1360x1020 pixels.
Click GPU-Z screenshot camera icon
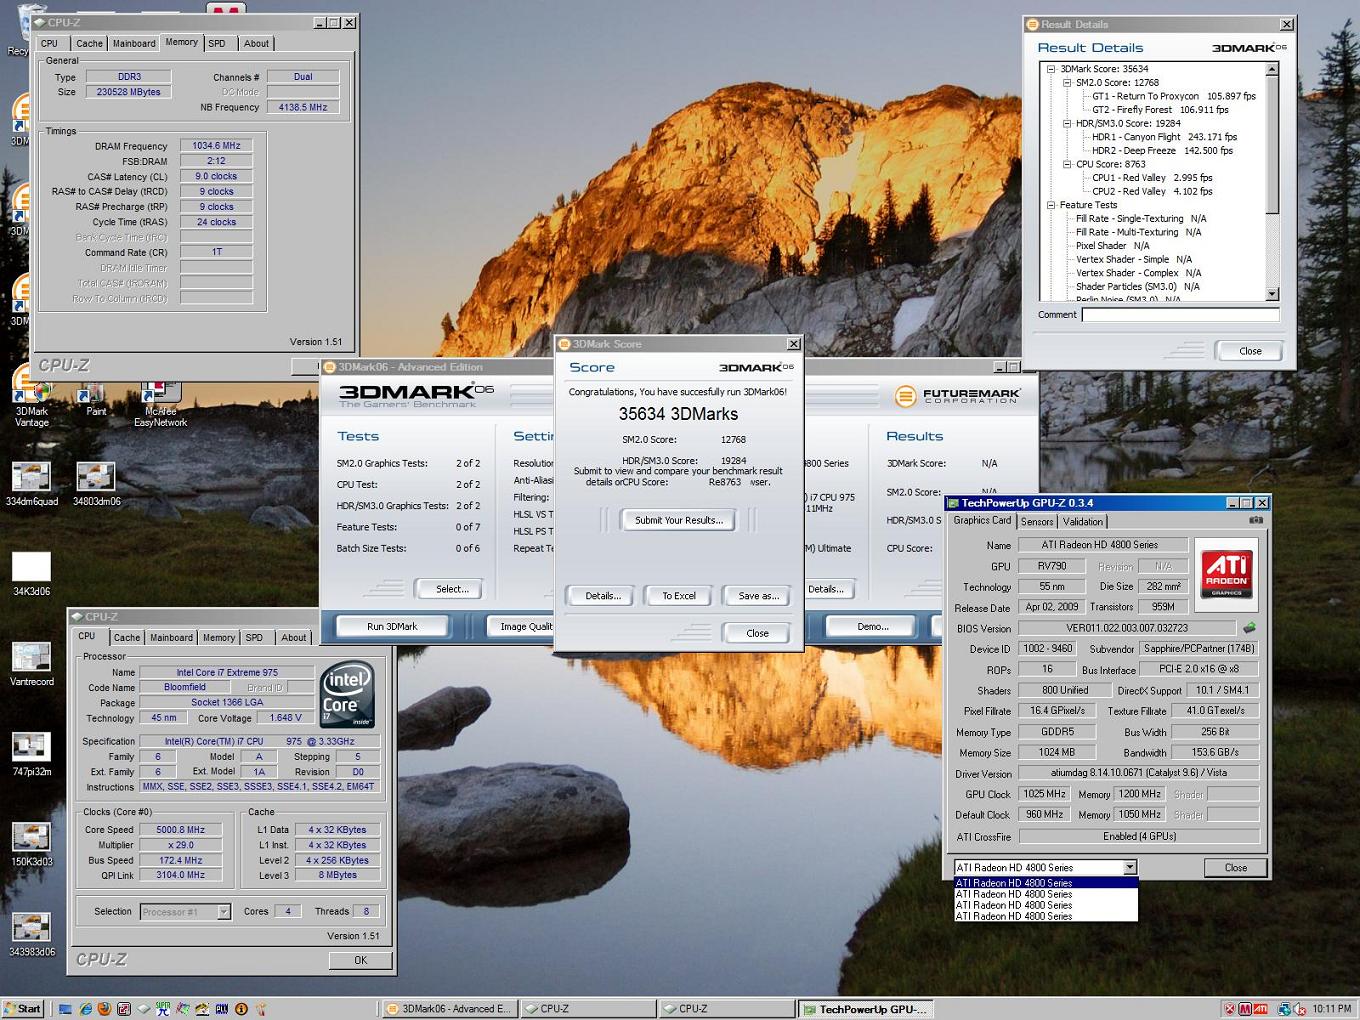(x=1256, y=520)
